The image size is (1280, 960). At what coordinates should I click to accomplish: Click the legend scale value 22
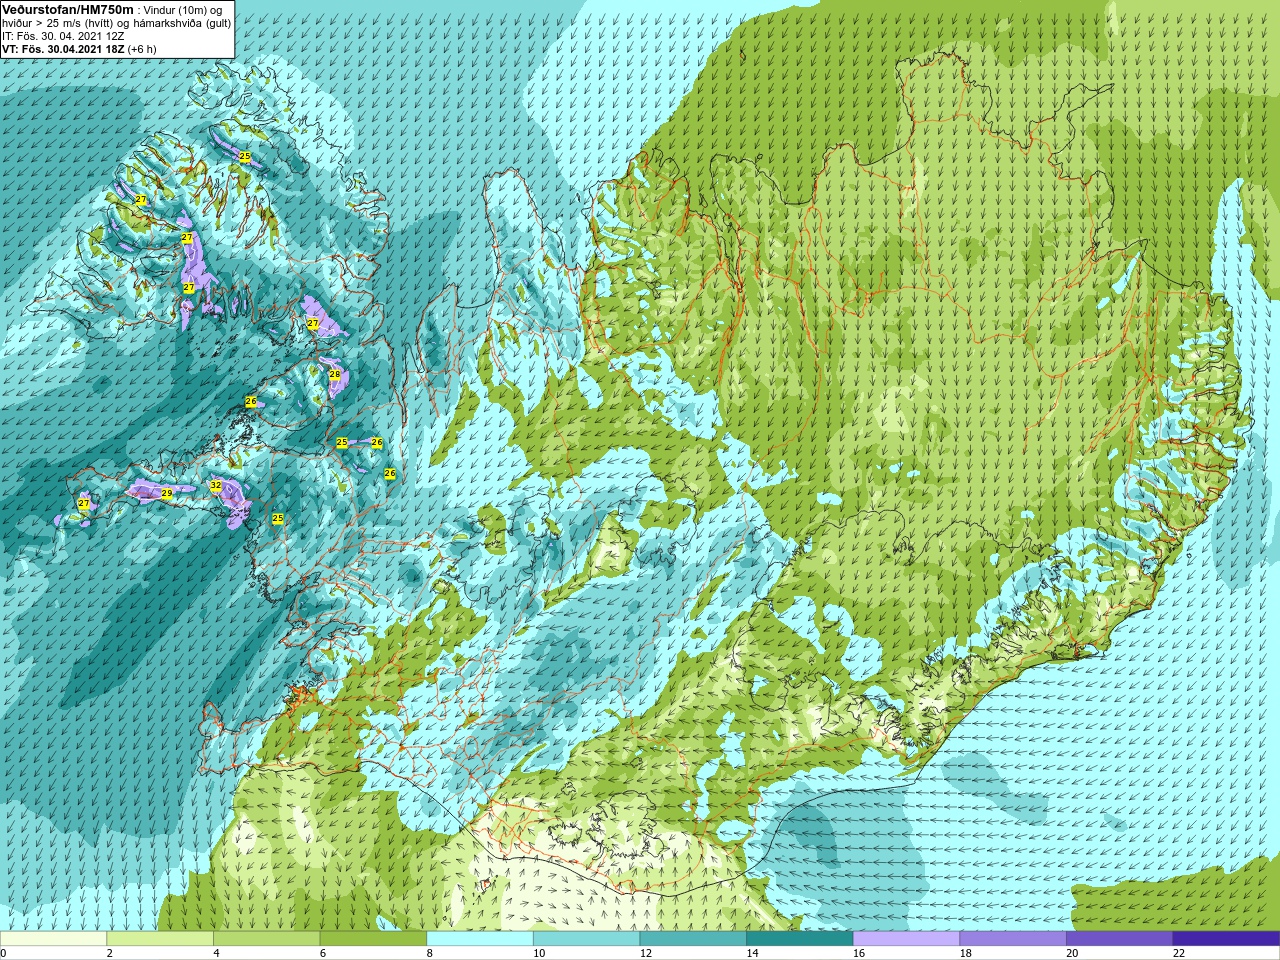coord(1178,953)
